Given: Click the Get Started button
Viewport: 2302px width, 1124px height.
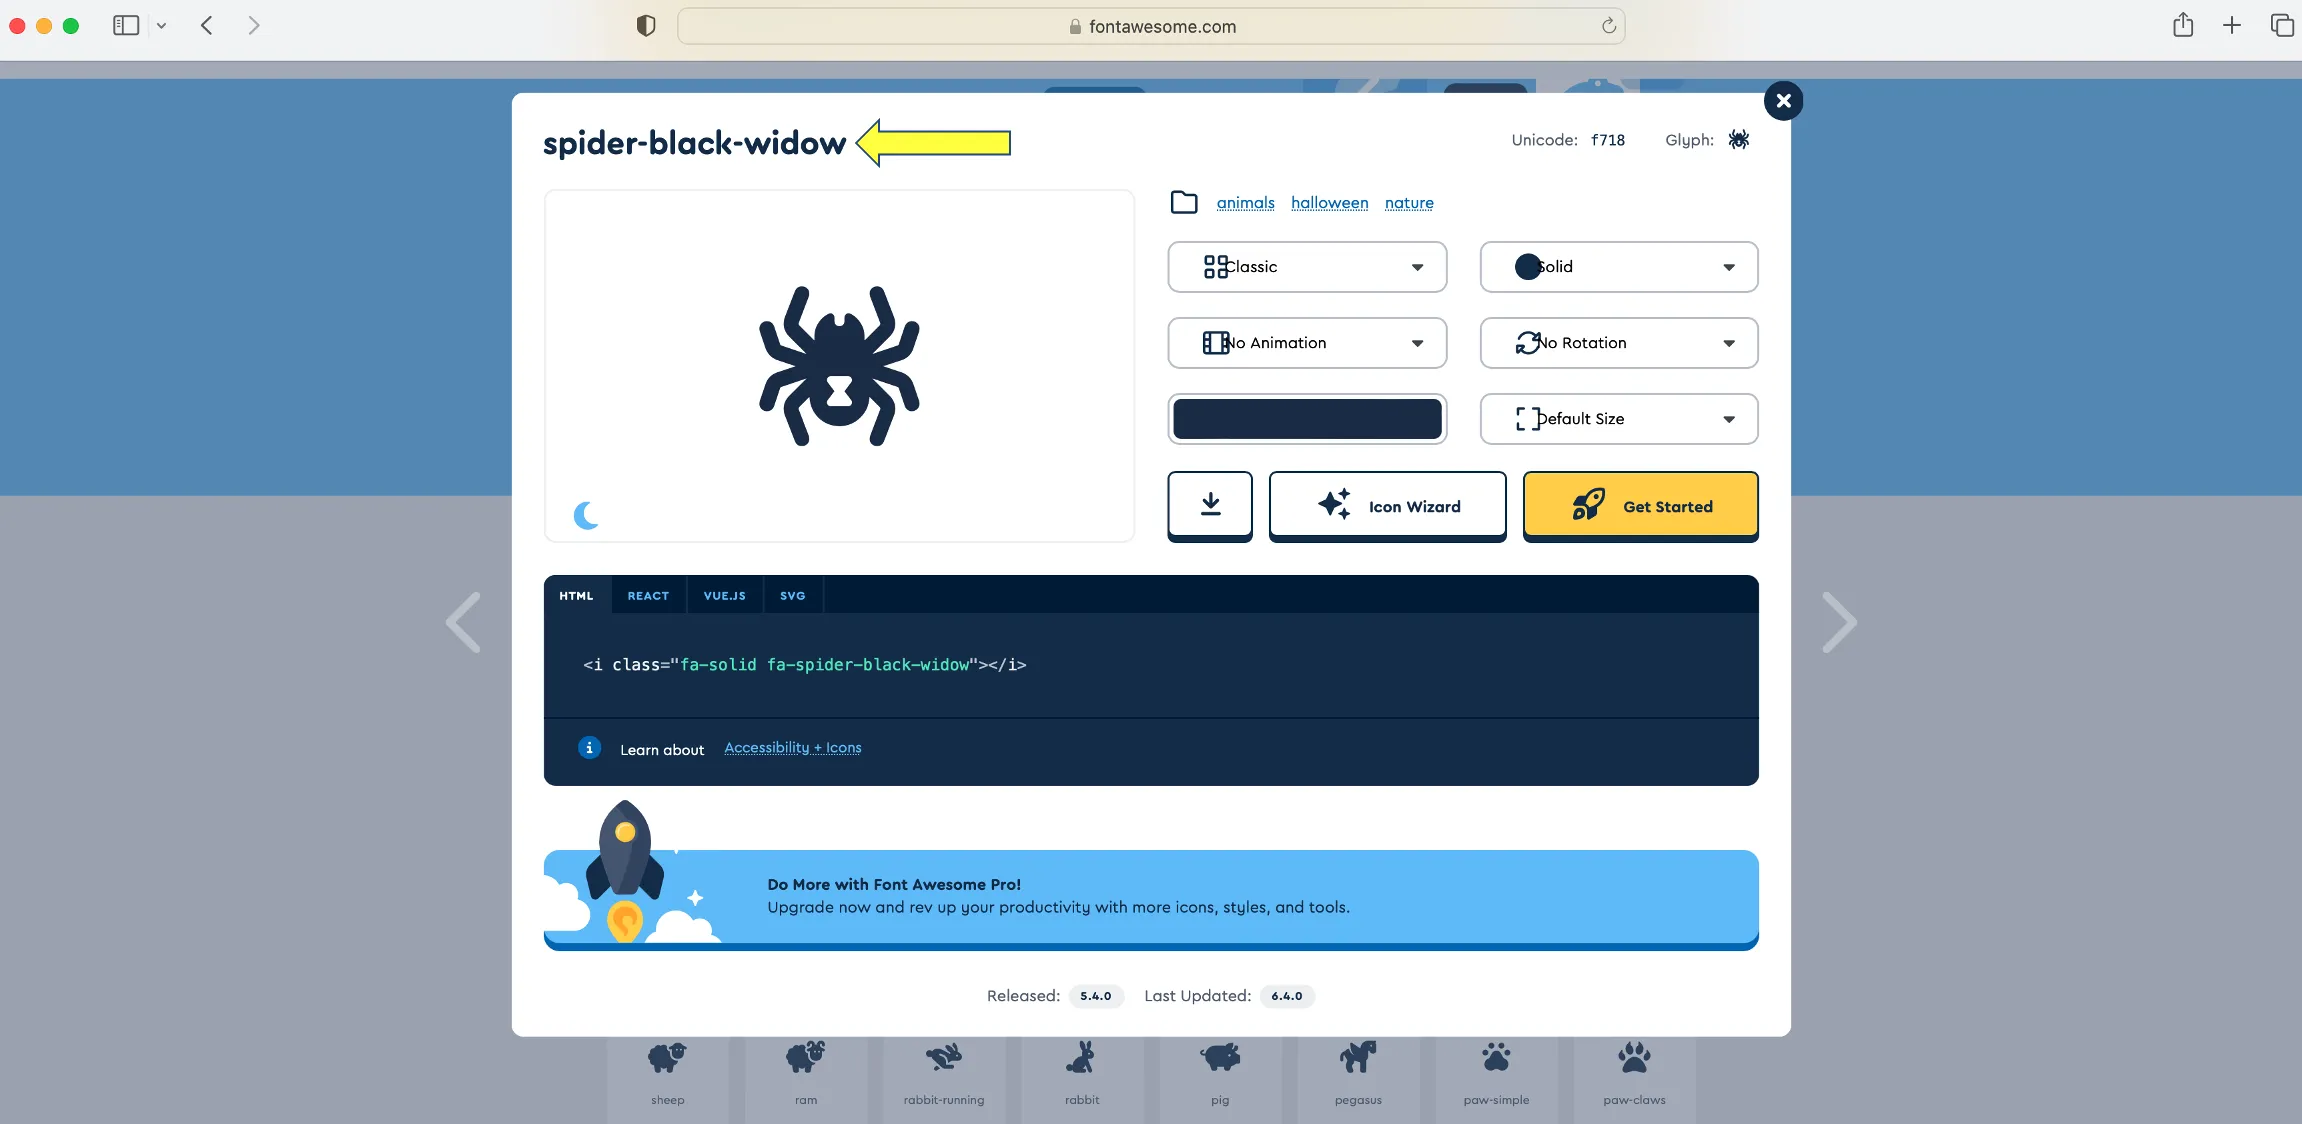Looking at the screenshot, I should [x=1640, y=506].
